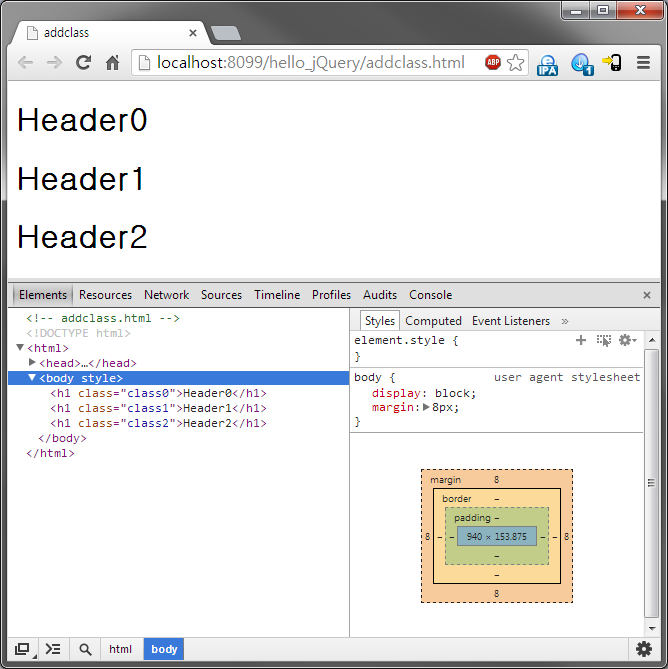The image size is (668, 669).
Task: Open the Audits panel
Action: pyautogui.click(x=380, y=295)
